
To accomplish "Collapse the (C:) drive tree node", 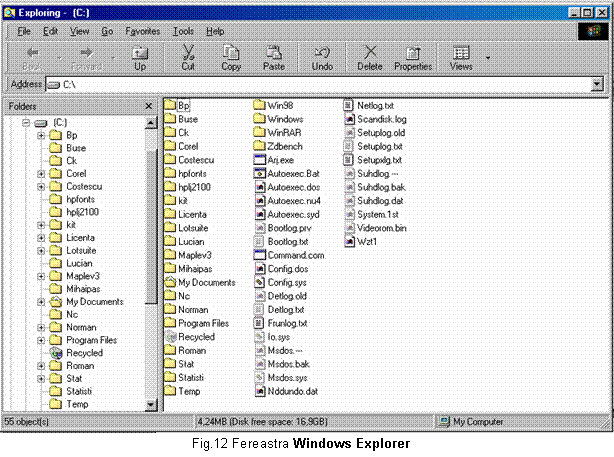I will pos(26,122).
